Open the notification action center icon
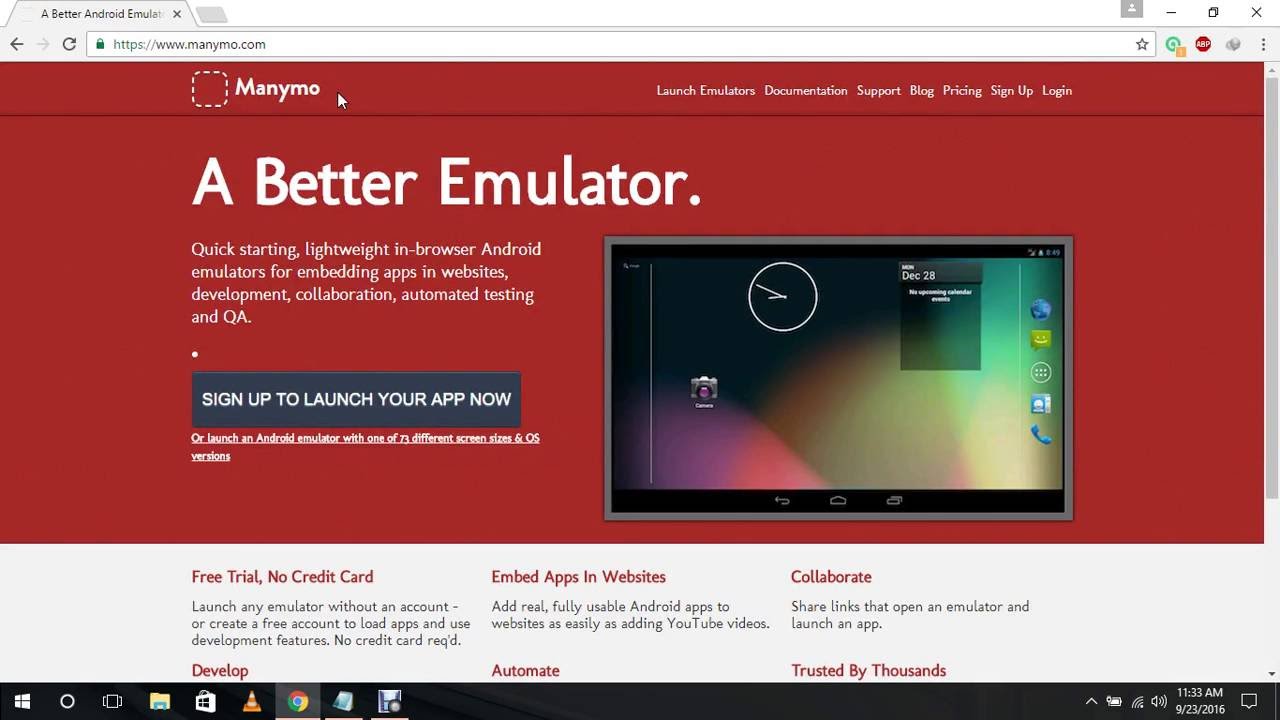Viewport: 1280px width, 720px height. coord(1249,702)
